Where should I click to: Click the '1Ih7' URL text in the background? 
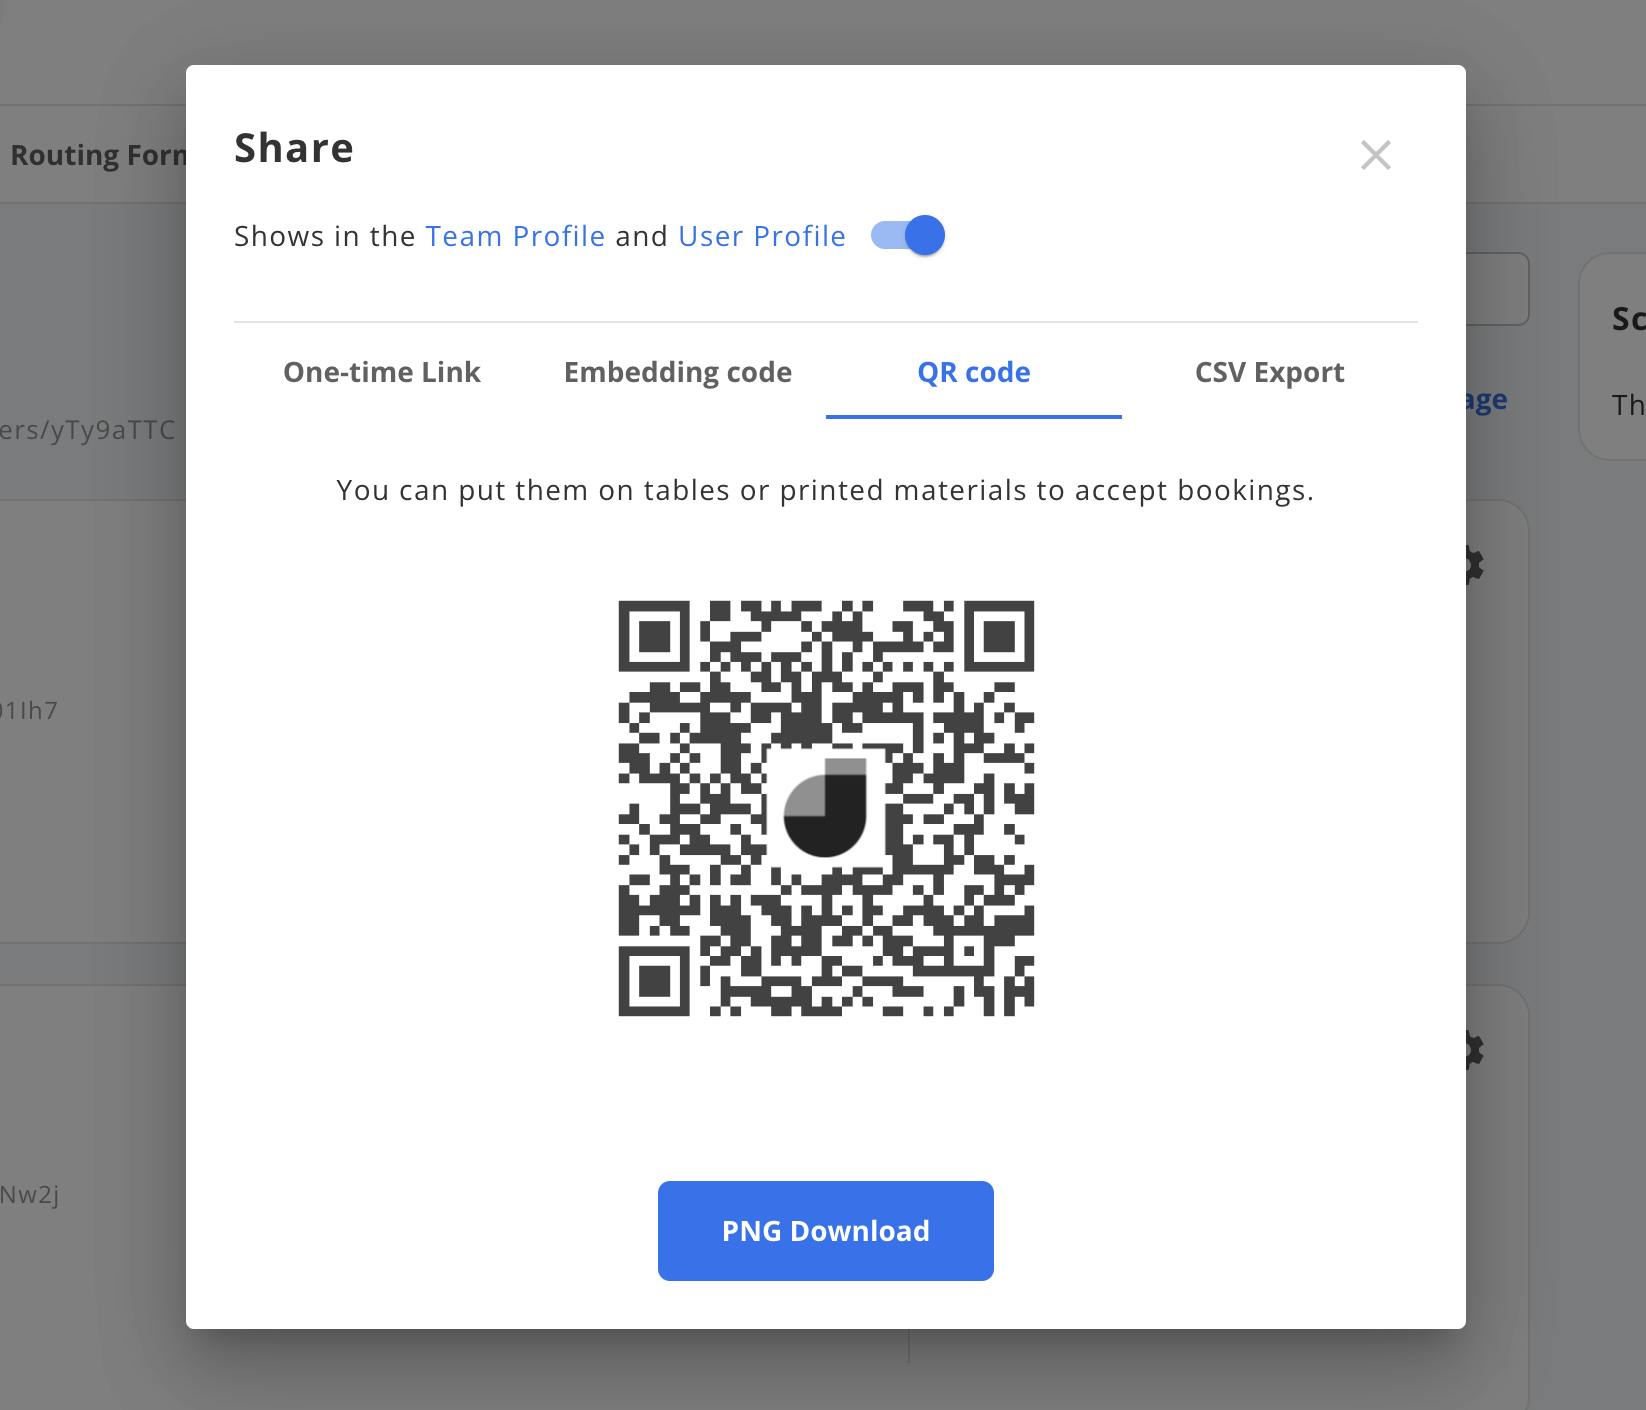[x=29, y=711]
